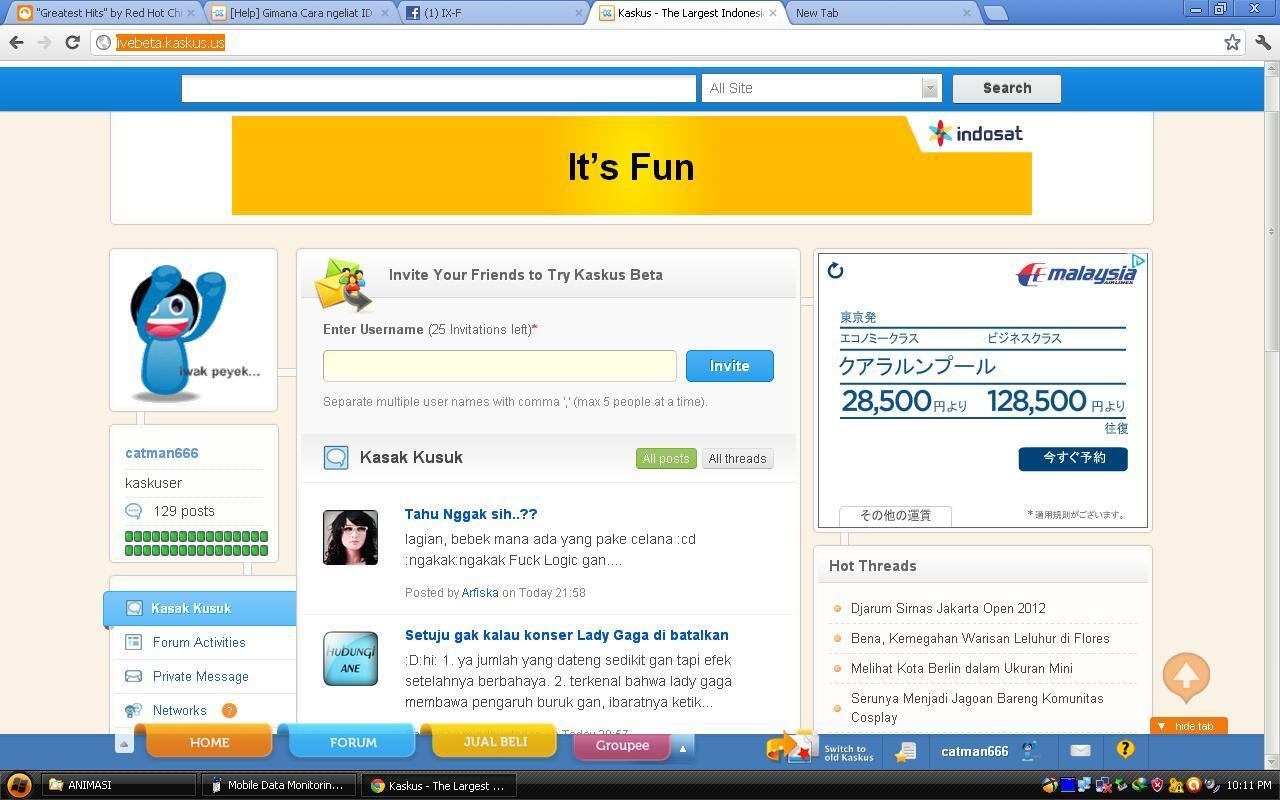The width and height of the screenshot is (1280, 800).
Task: Click the Forum Activities list icon
Action: tap(133, 642)
